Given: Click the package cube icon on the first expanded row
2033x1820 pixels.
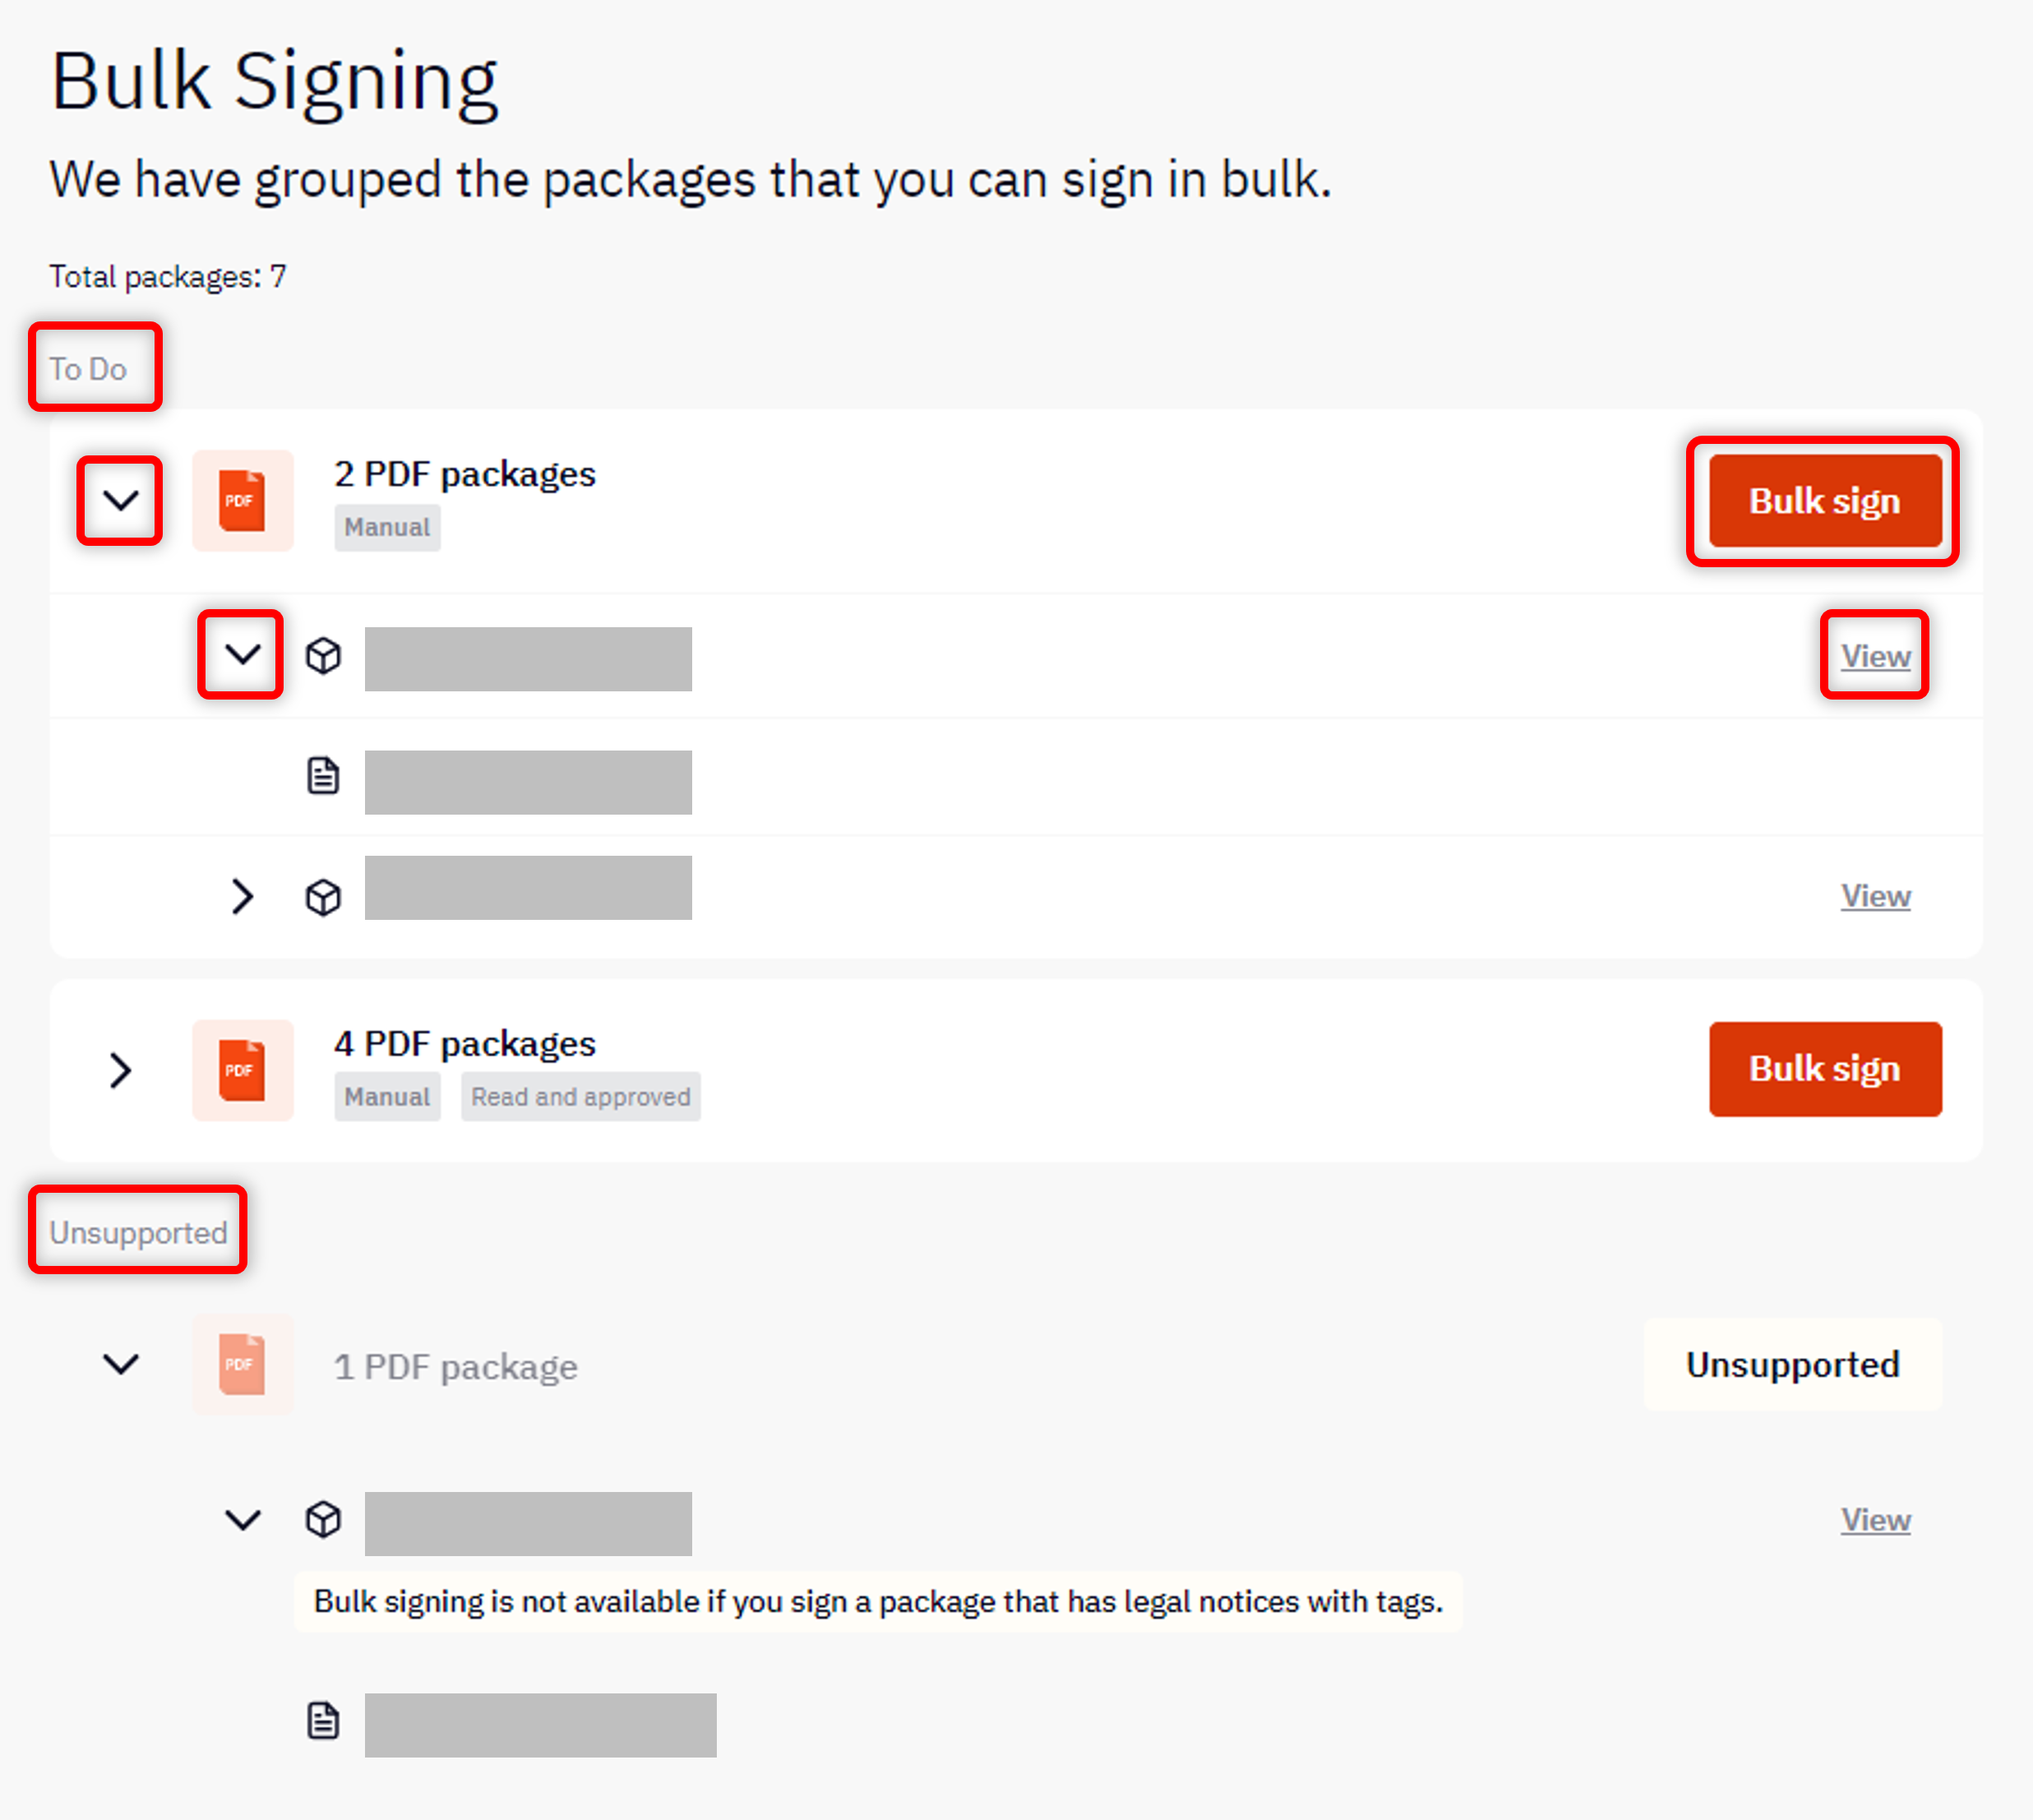Looking at the screenshot, I should click(323, 656).
